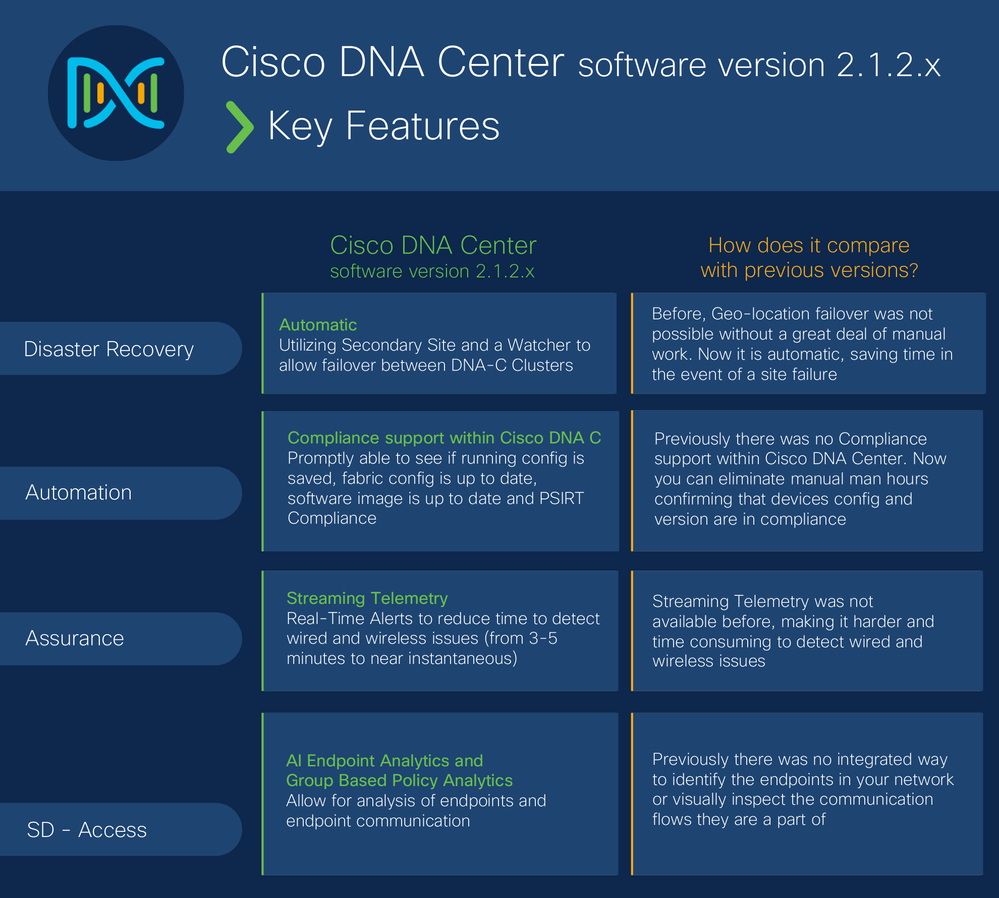999x898 pixels.
Task: Click the green chevron beside Key Features
Action: 240,127
